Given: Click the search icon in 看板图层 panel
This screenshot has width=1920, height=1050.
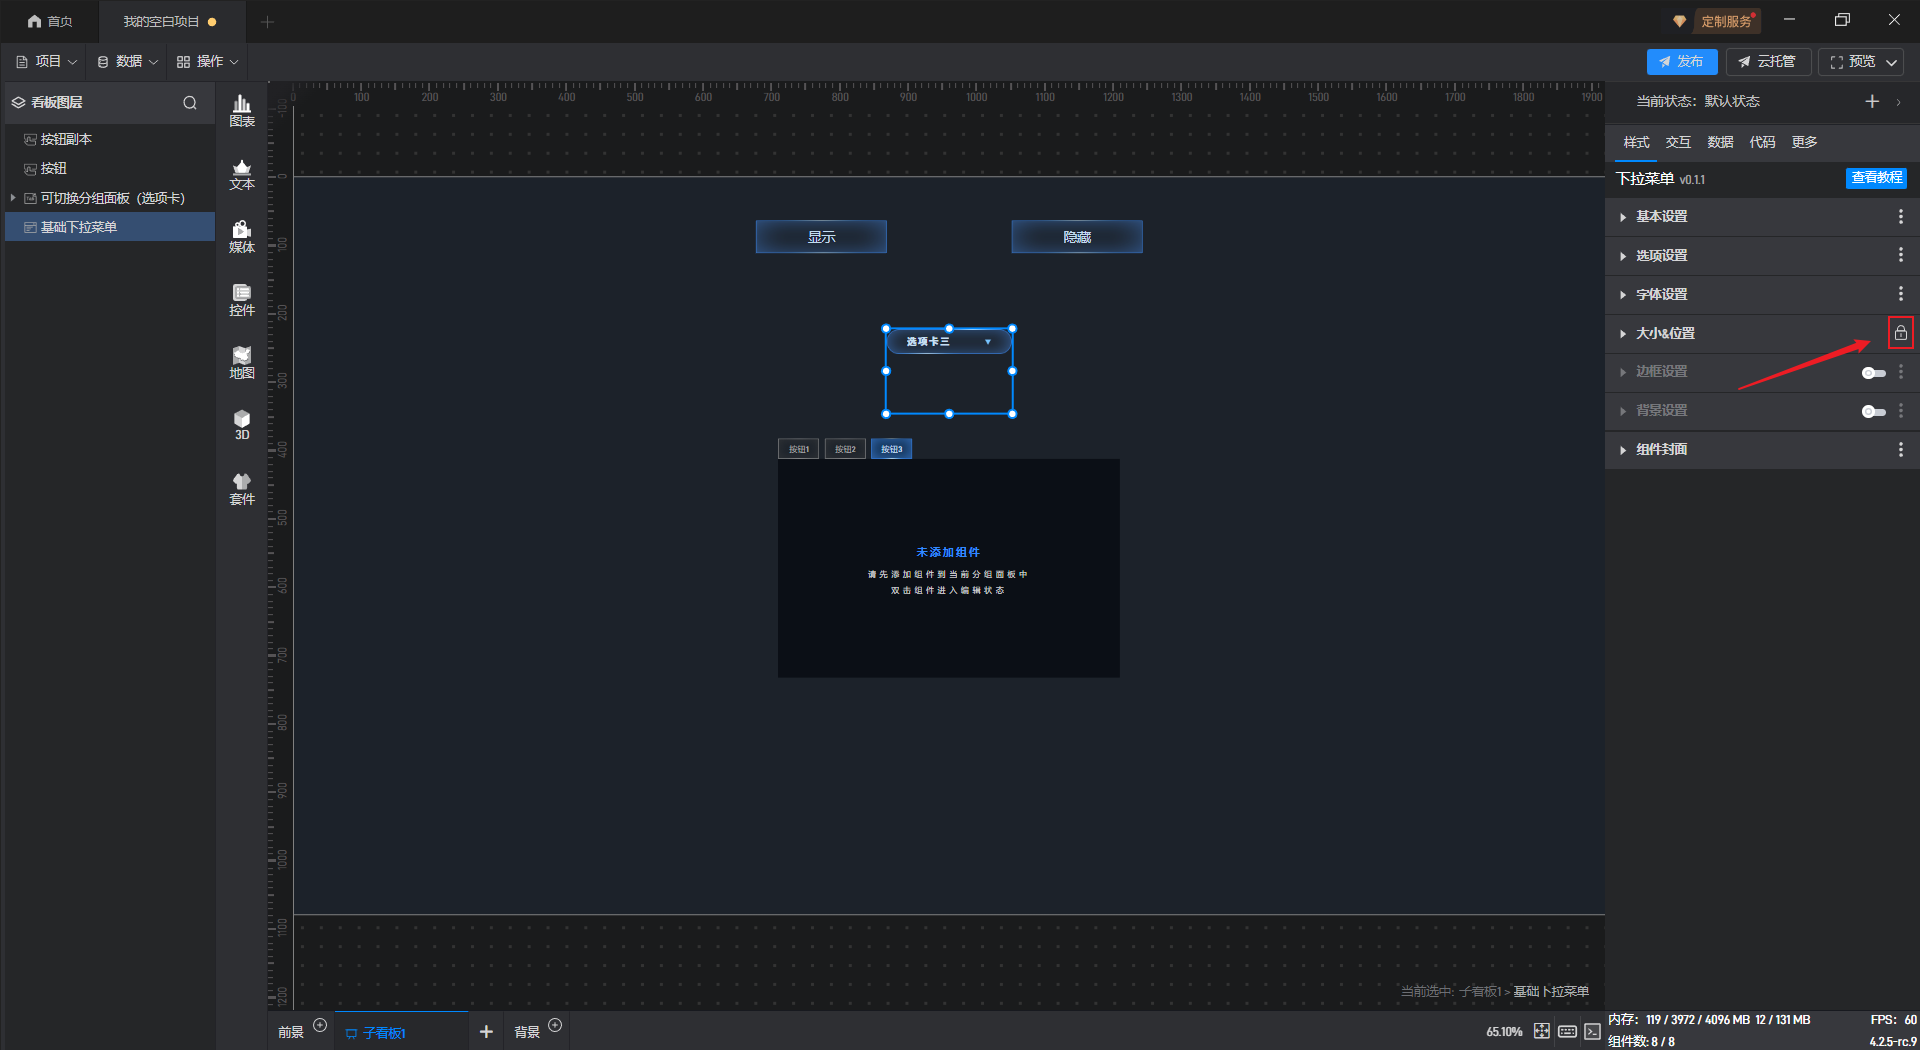Looking at the screenshot, I should pyautogui.click(x=190, y=103).
